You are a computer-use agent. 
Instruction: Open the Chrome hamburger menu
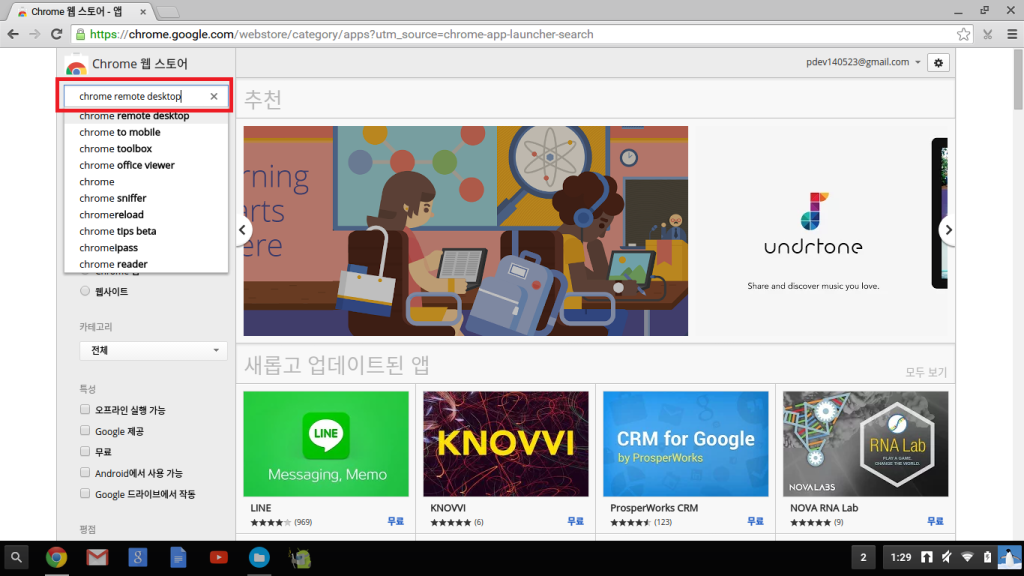[x=1012, y=34]
